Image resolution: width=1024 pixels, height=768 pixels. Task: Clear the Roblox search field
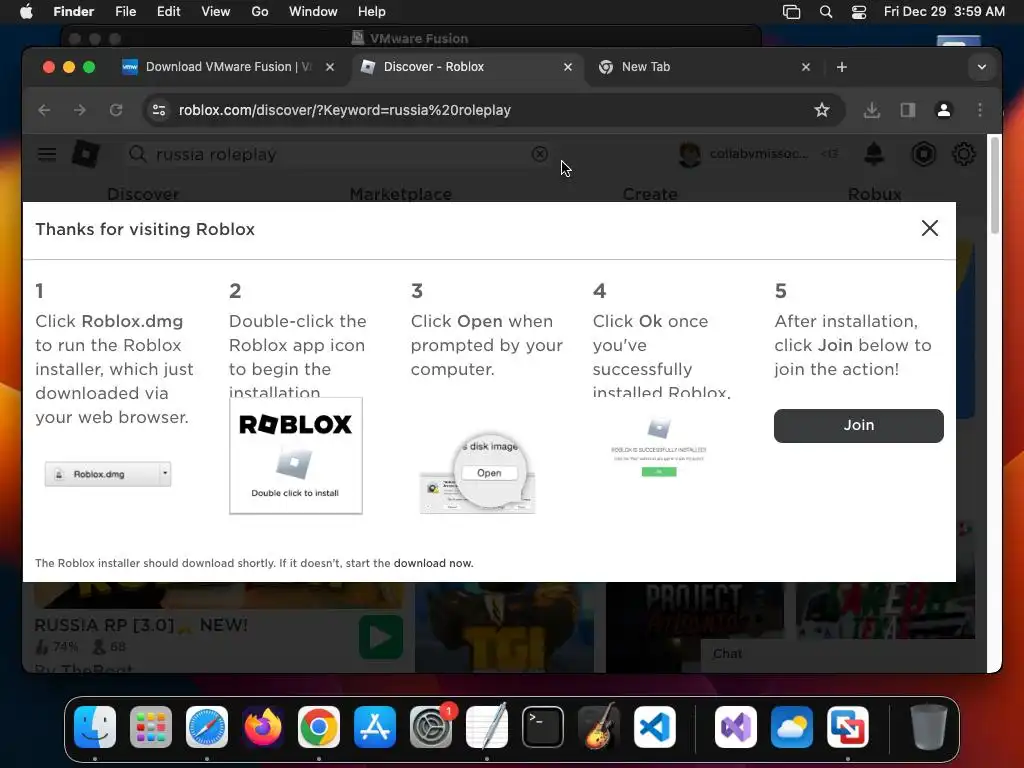[539, 154]
